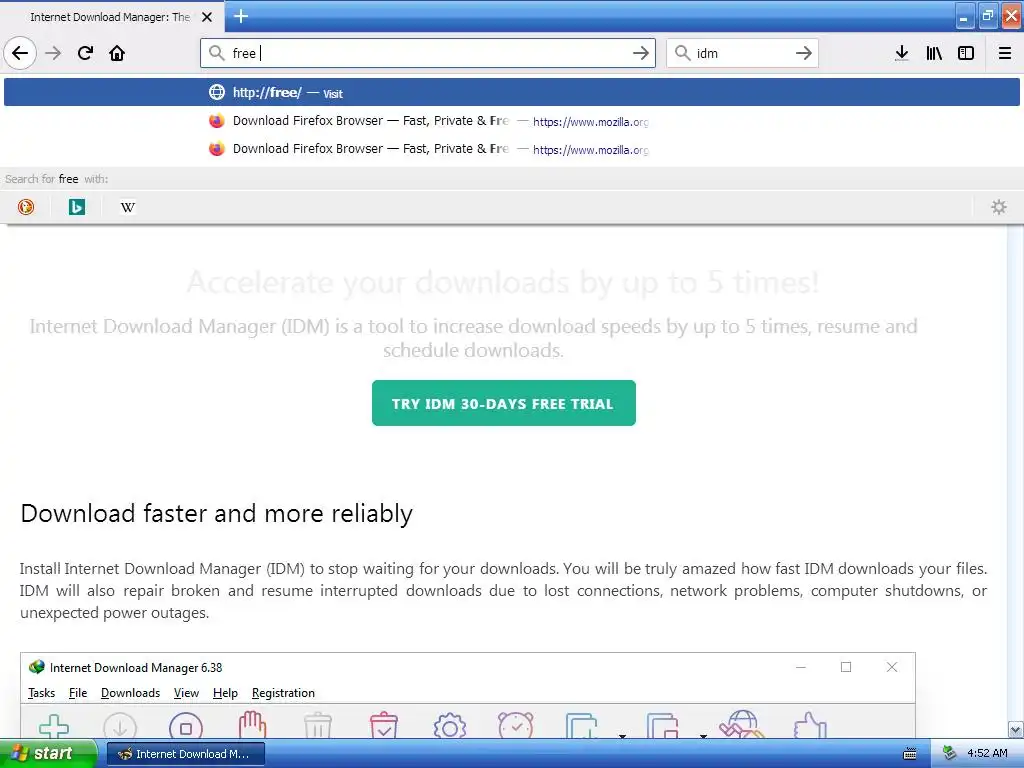
Task: Open the Firefox home page
Action: 117,53
